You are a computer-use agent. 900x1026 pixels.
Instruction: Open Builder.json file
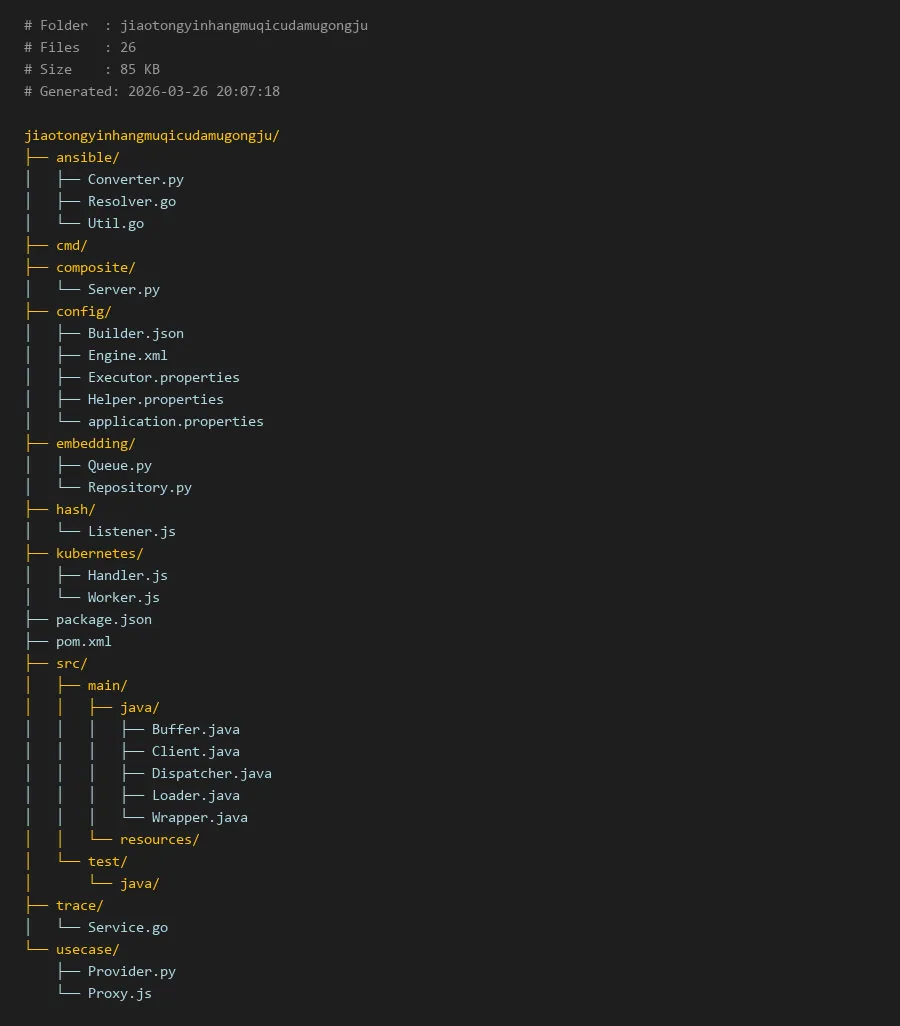pyautogui.click(x=135, y=333)
